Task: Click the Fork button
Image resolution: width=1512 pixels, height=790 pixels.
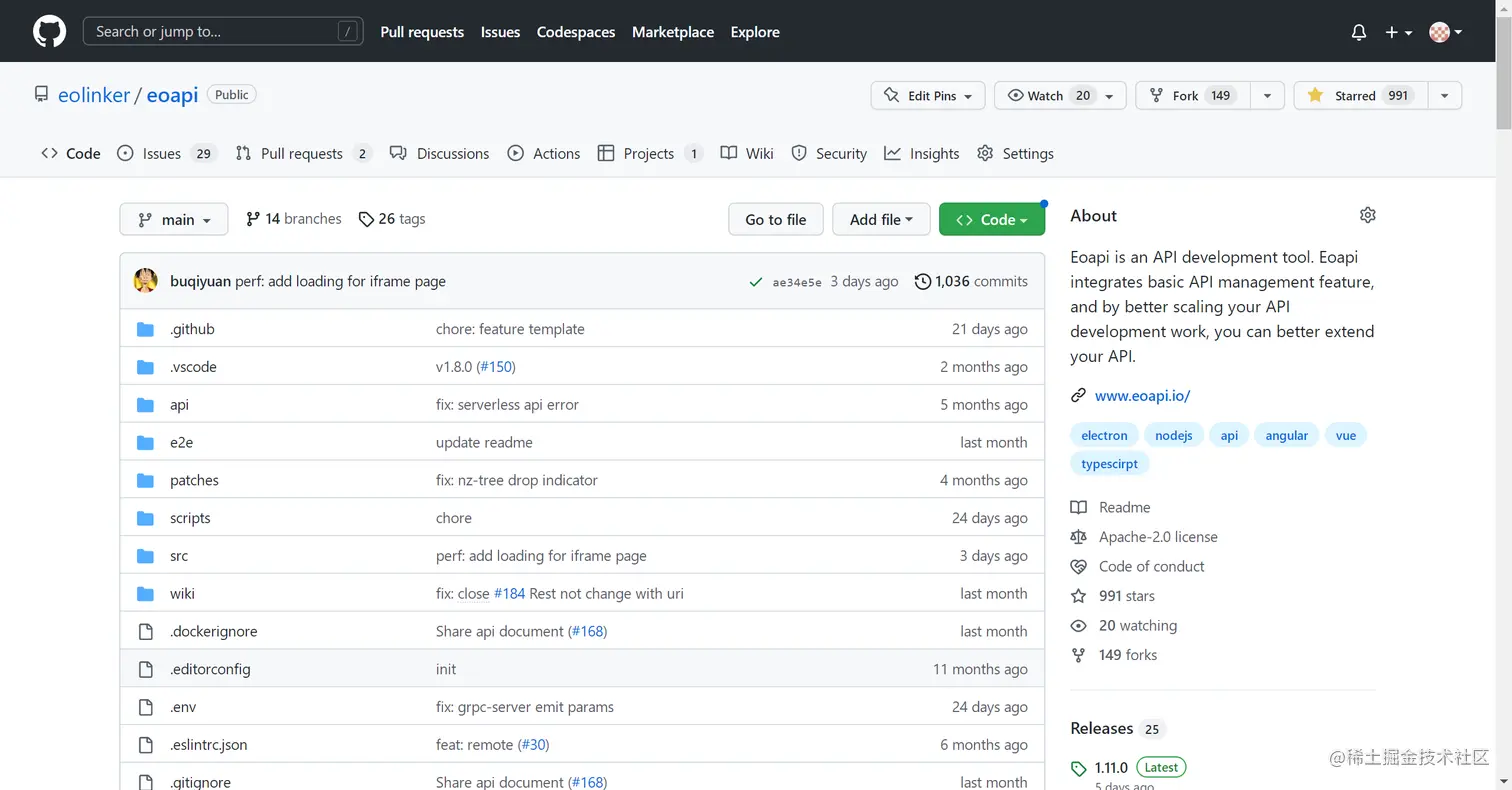Action: (1193, 96)
